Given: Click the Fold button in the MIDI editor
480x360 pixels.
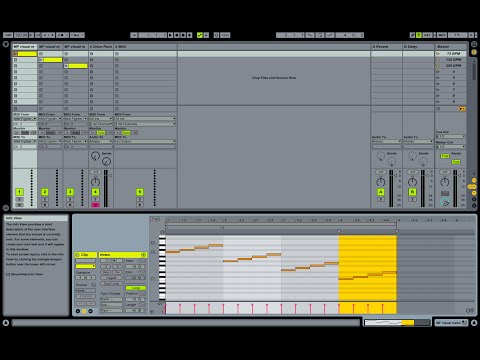Looking at the screenshot, I should click(x=155, y=219).
